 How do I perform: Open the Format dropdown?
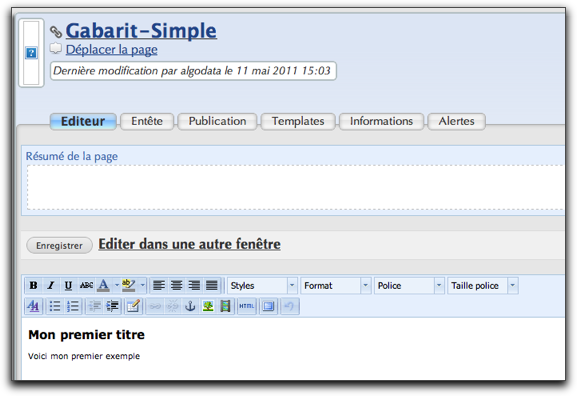coord(336,286)
